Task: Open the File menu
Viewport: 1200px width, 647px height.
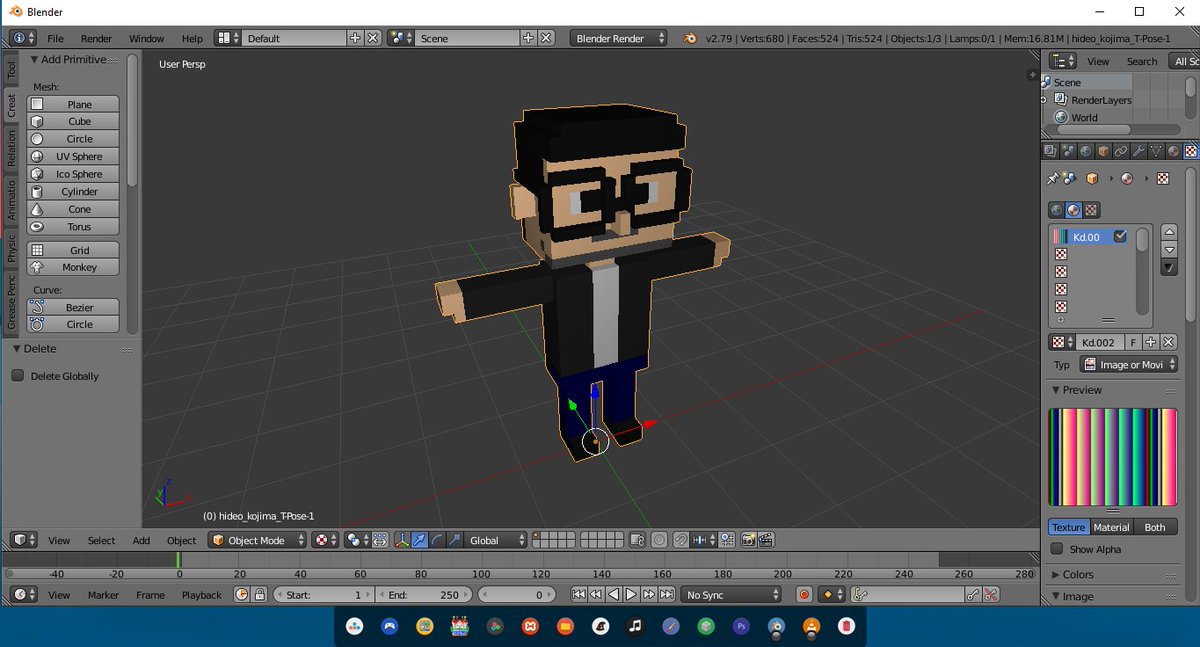Action: click(x=55, y=38)
